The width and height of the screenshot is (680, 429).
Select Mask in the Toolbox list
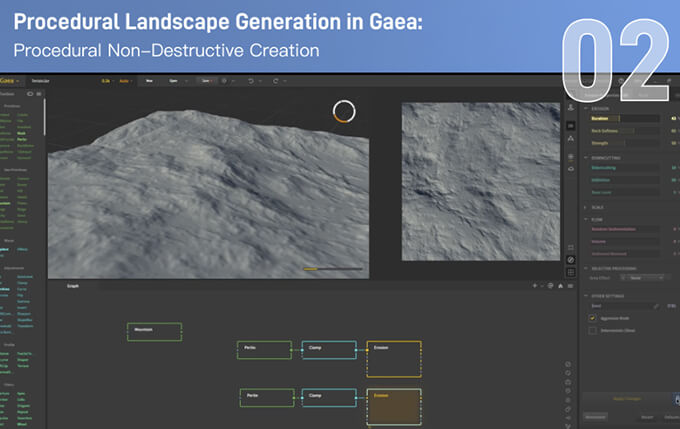coord(21,133)
